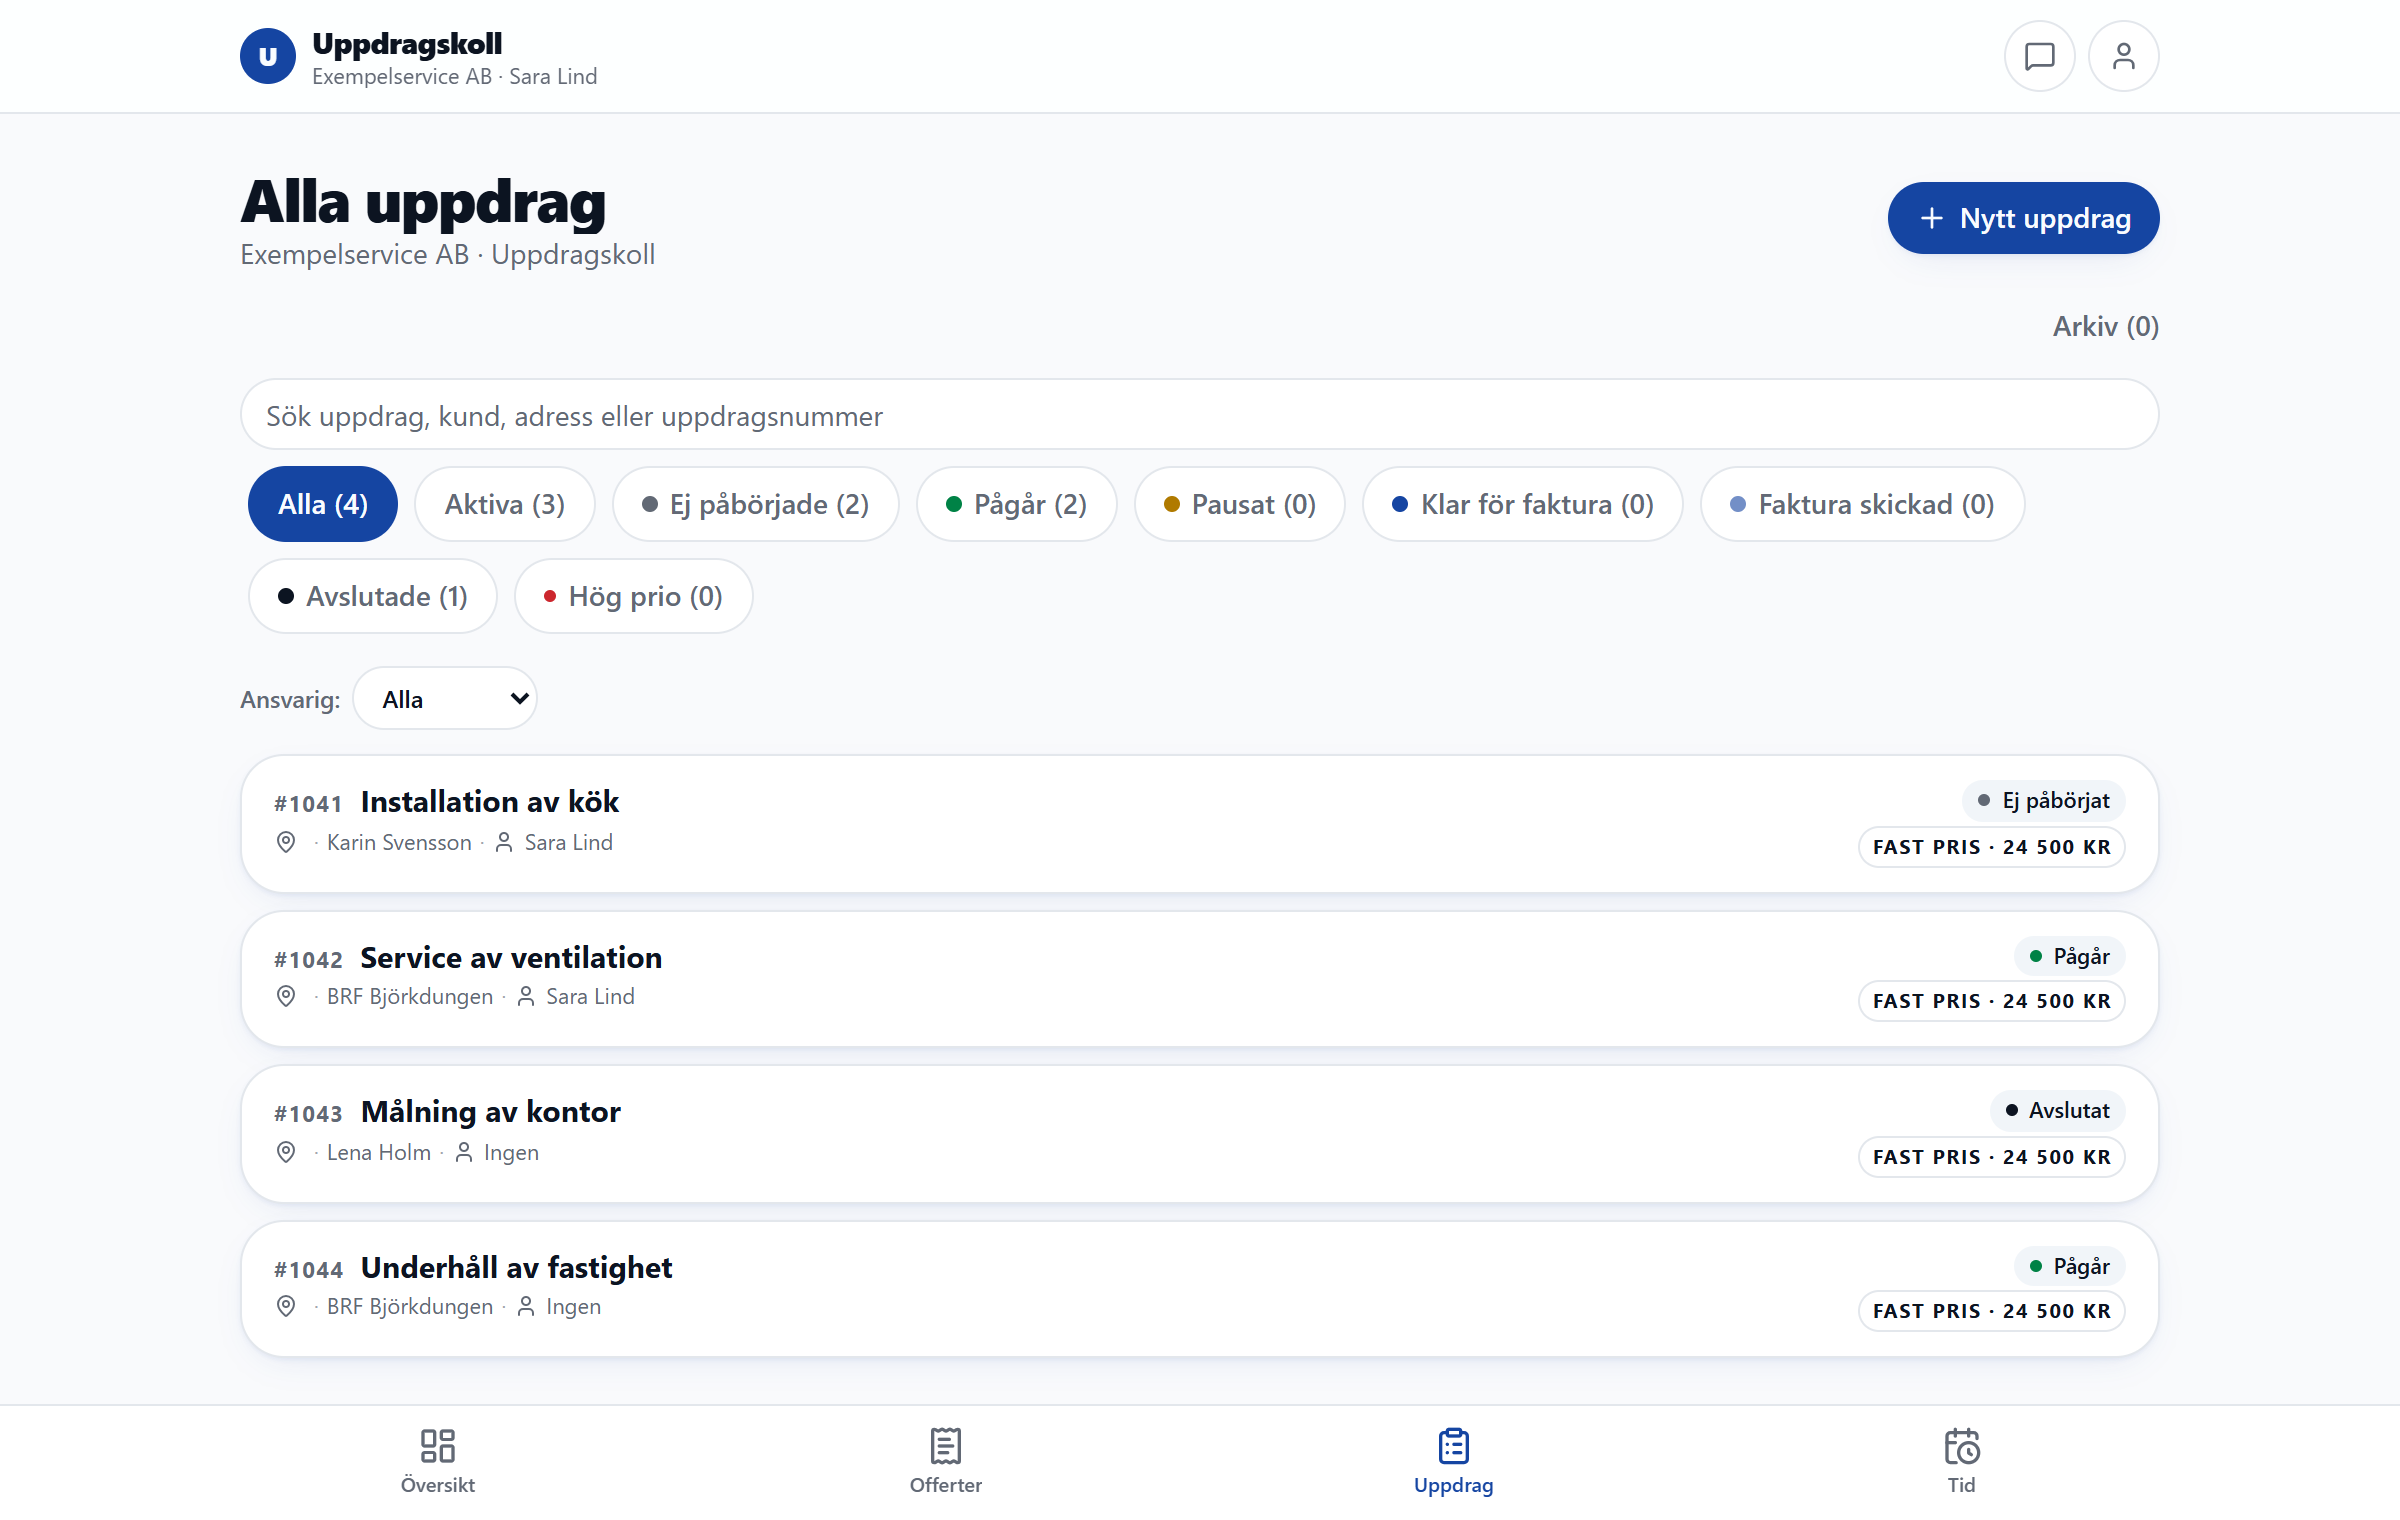This screenshot has height=1520, width=2400.
Task: Click location pin icon on Underhåll av fastighet
Action: 286,1306
